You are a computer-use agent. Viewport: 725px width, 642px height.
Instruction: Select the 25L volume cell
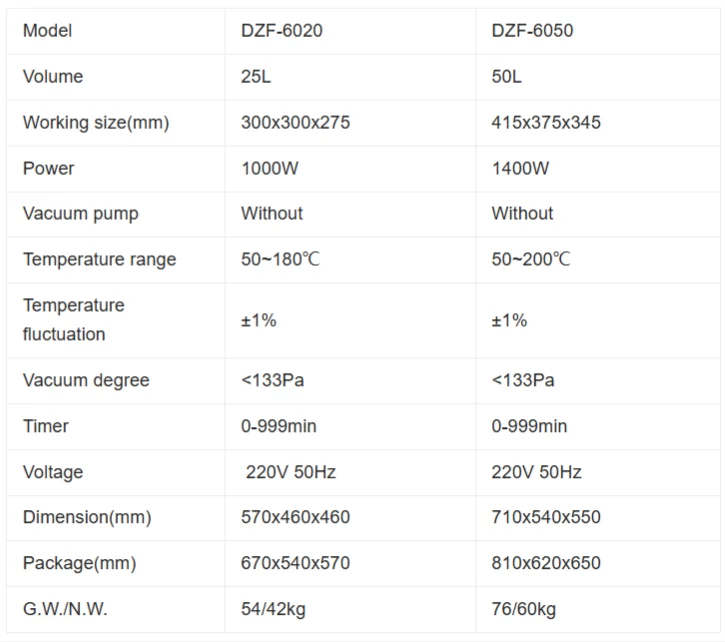point(257,77)
